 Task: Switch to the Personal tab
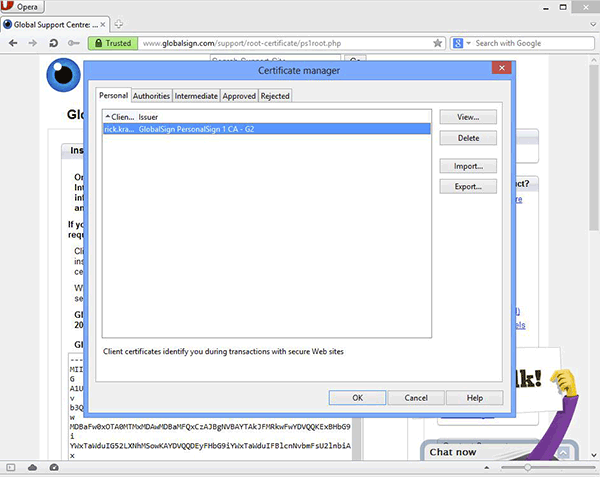click(113, 95)
